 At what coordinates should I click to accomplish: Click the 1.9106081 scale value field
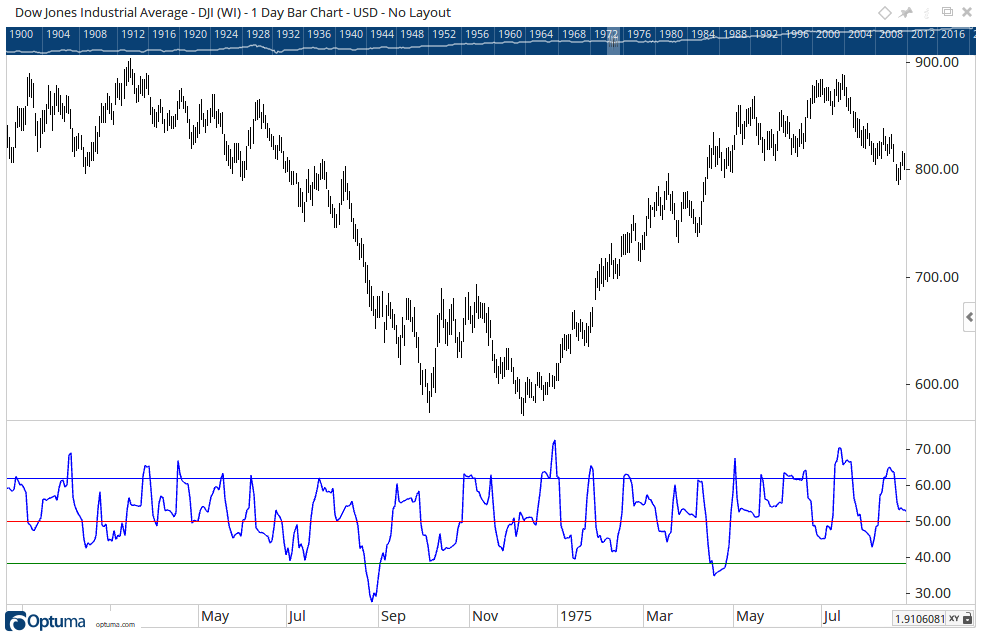[919, 619]
